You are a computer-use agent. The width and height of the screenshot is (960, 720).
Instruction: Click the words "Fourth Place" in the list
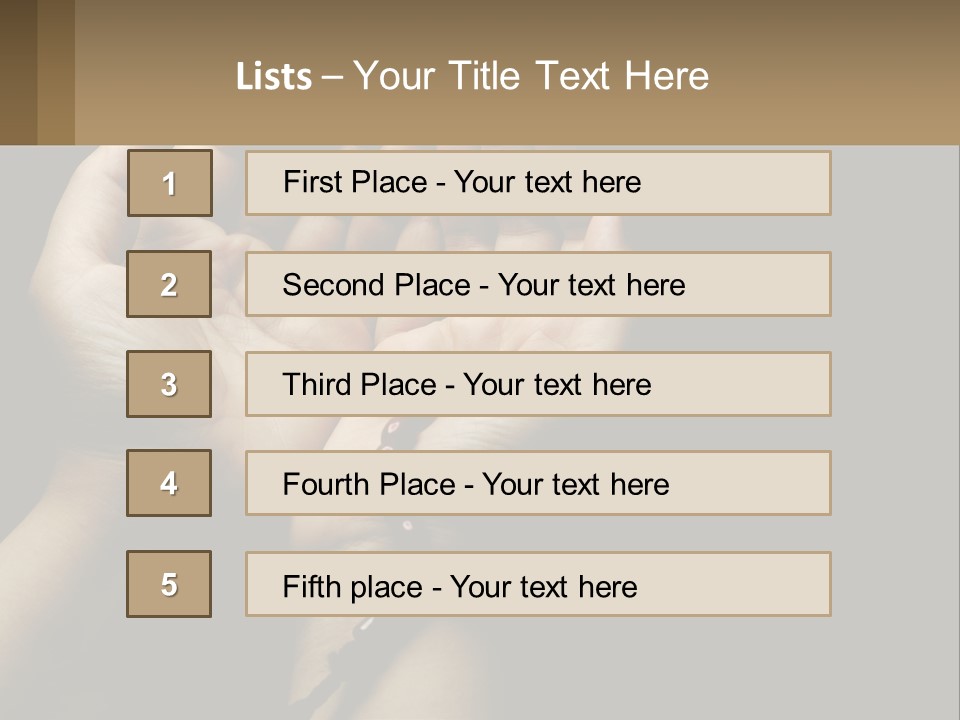368,485
